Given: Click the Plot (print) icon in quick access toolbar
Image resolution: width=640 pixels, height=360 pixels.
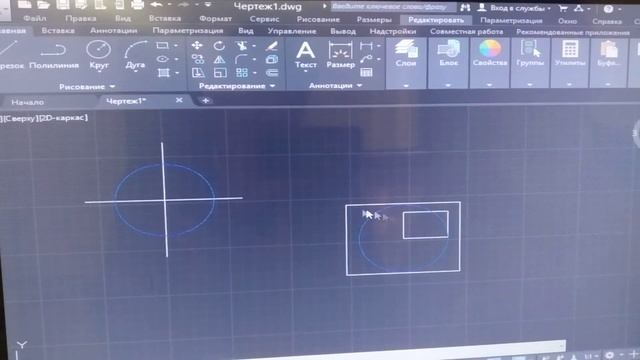Looking at the screenshot, I should pos(137,5).
